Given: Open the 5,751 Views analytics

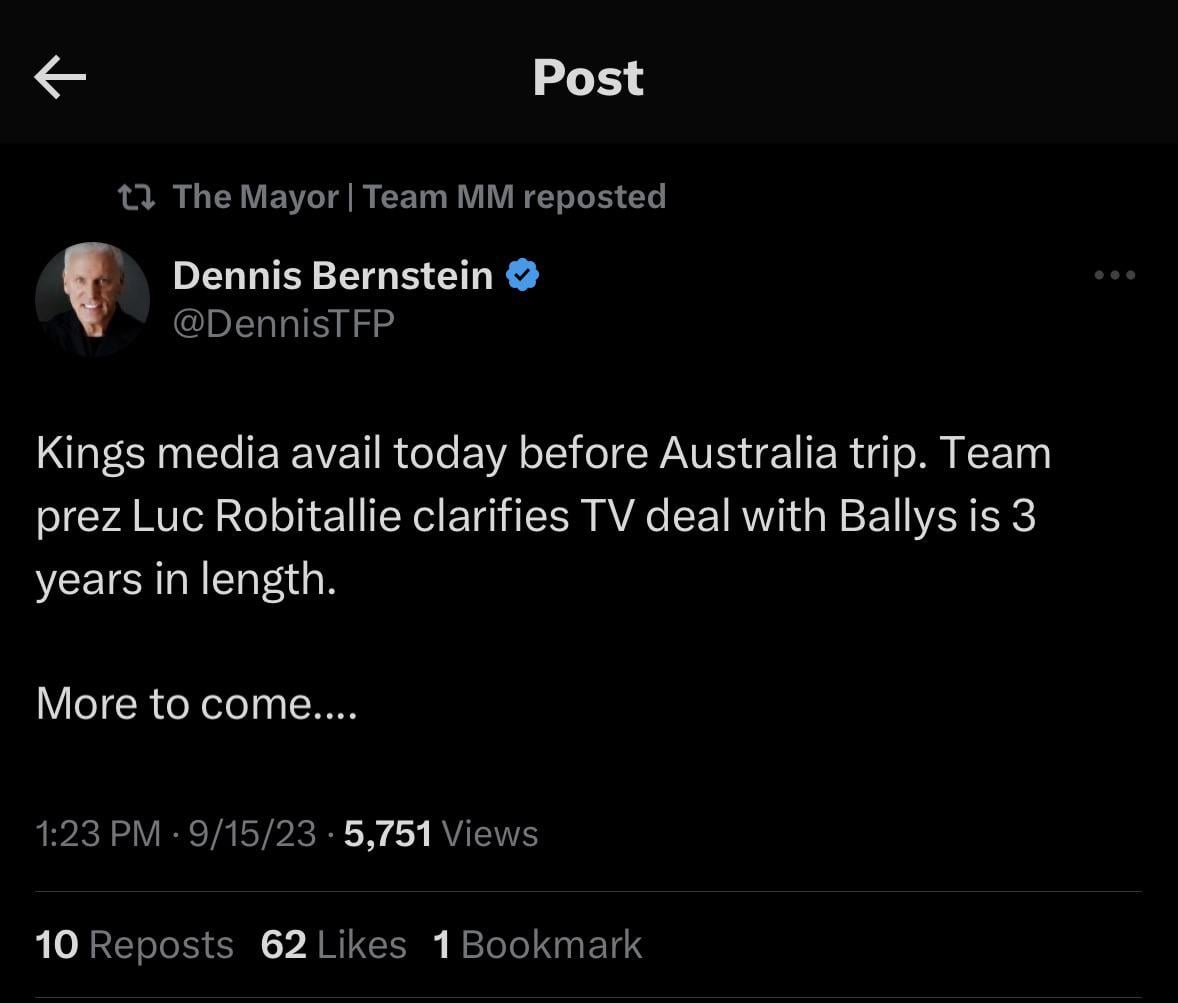Looking at the screenshot, I should [x=441, y=833].
